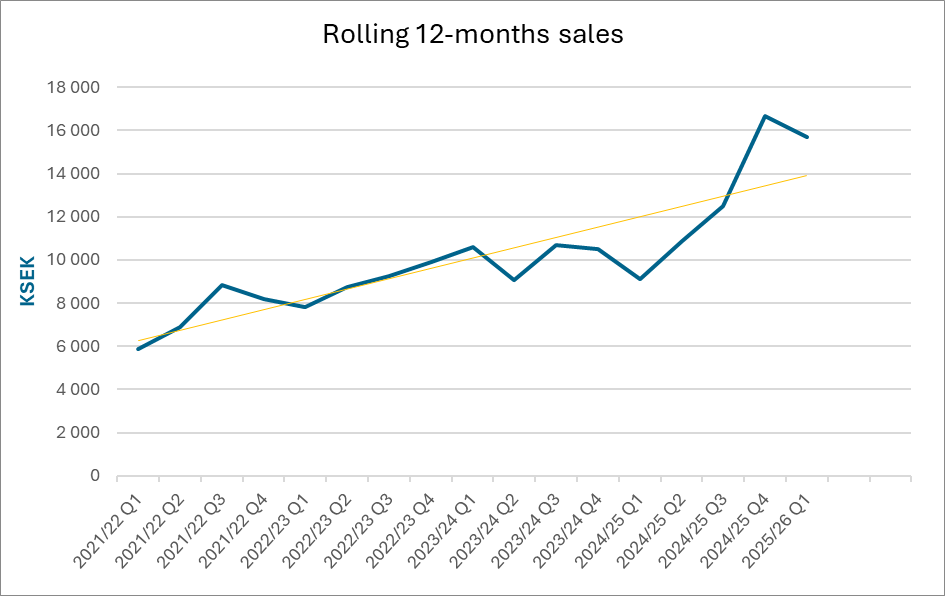Select the KSEK vertical axis title
Image resolution: width=945 pixels, height=596 pixels.
27,279
